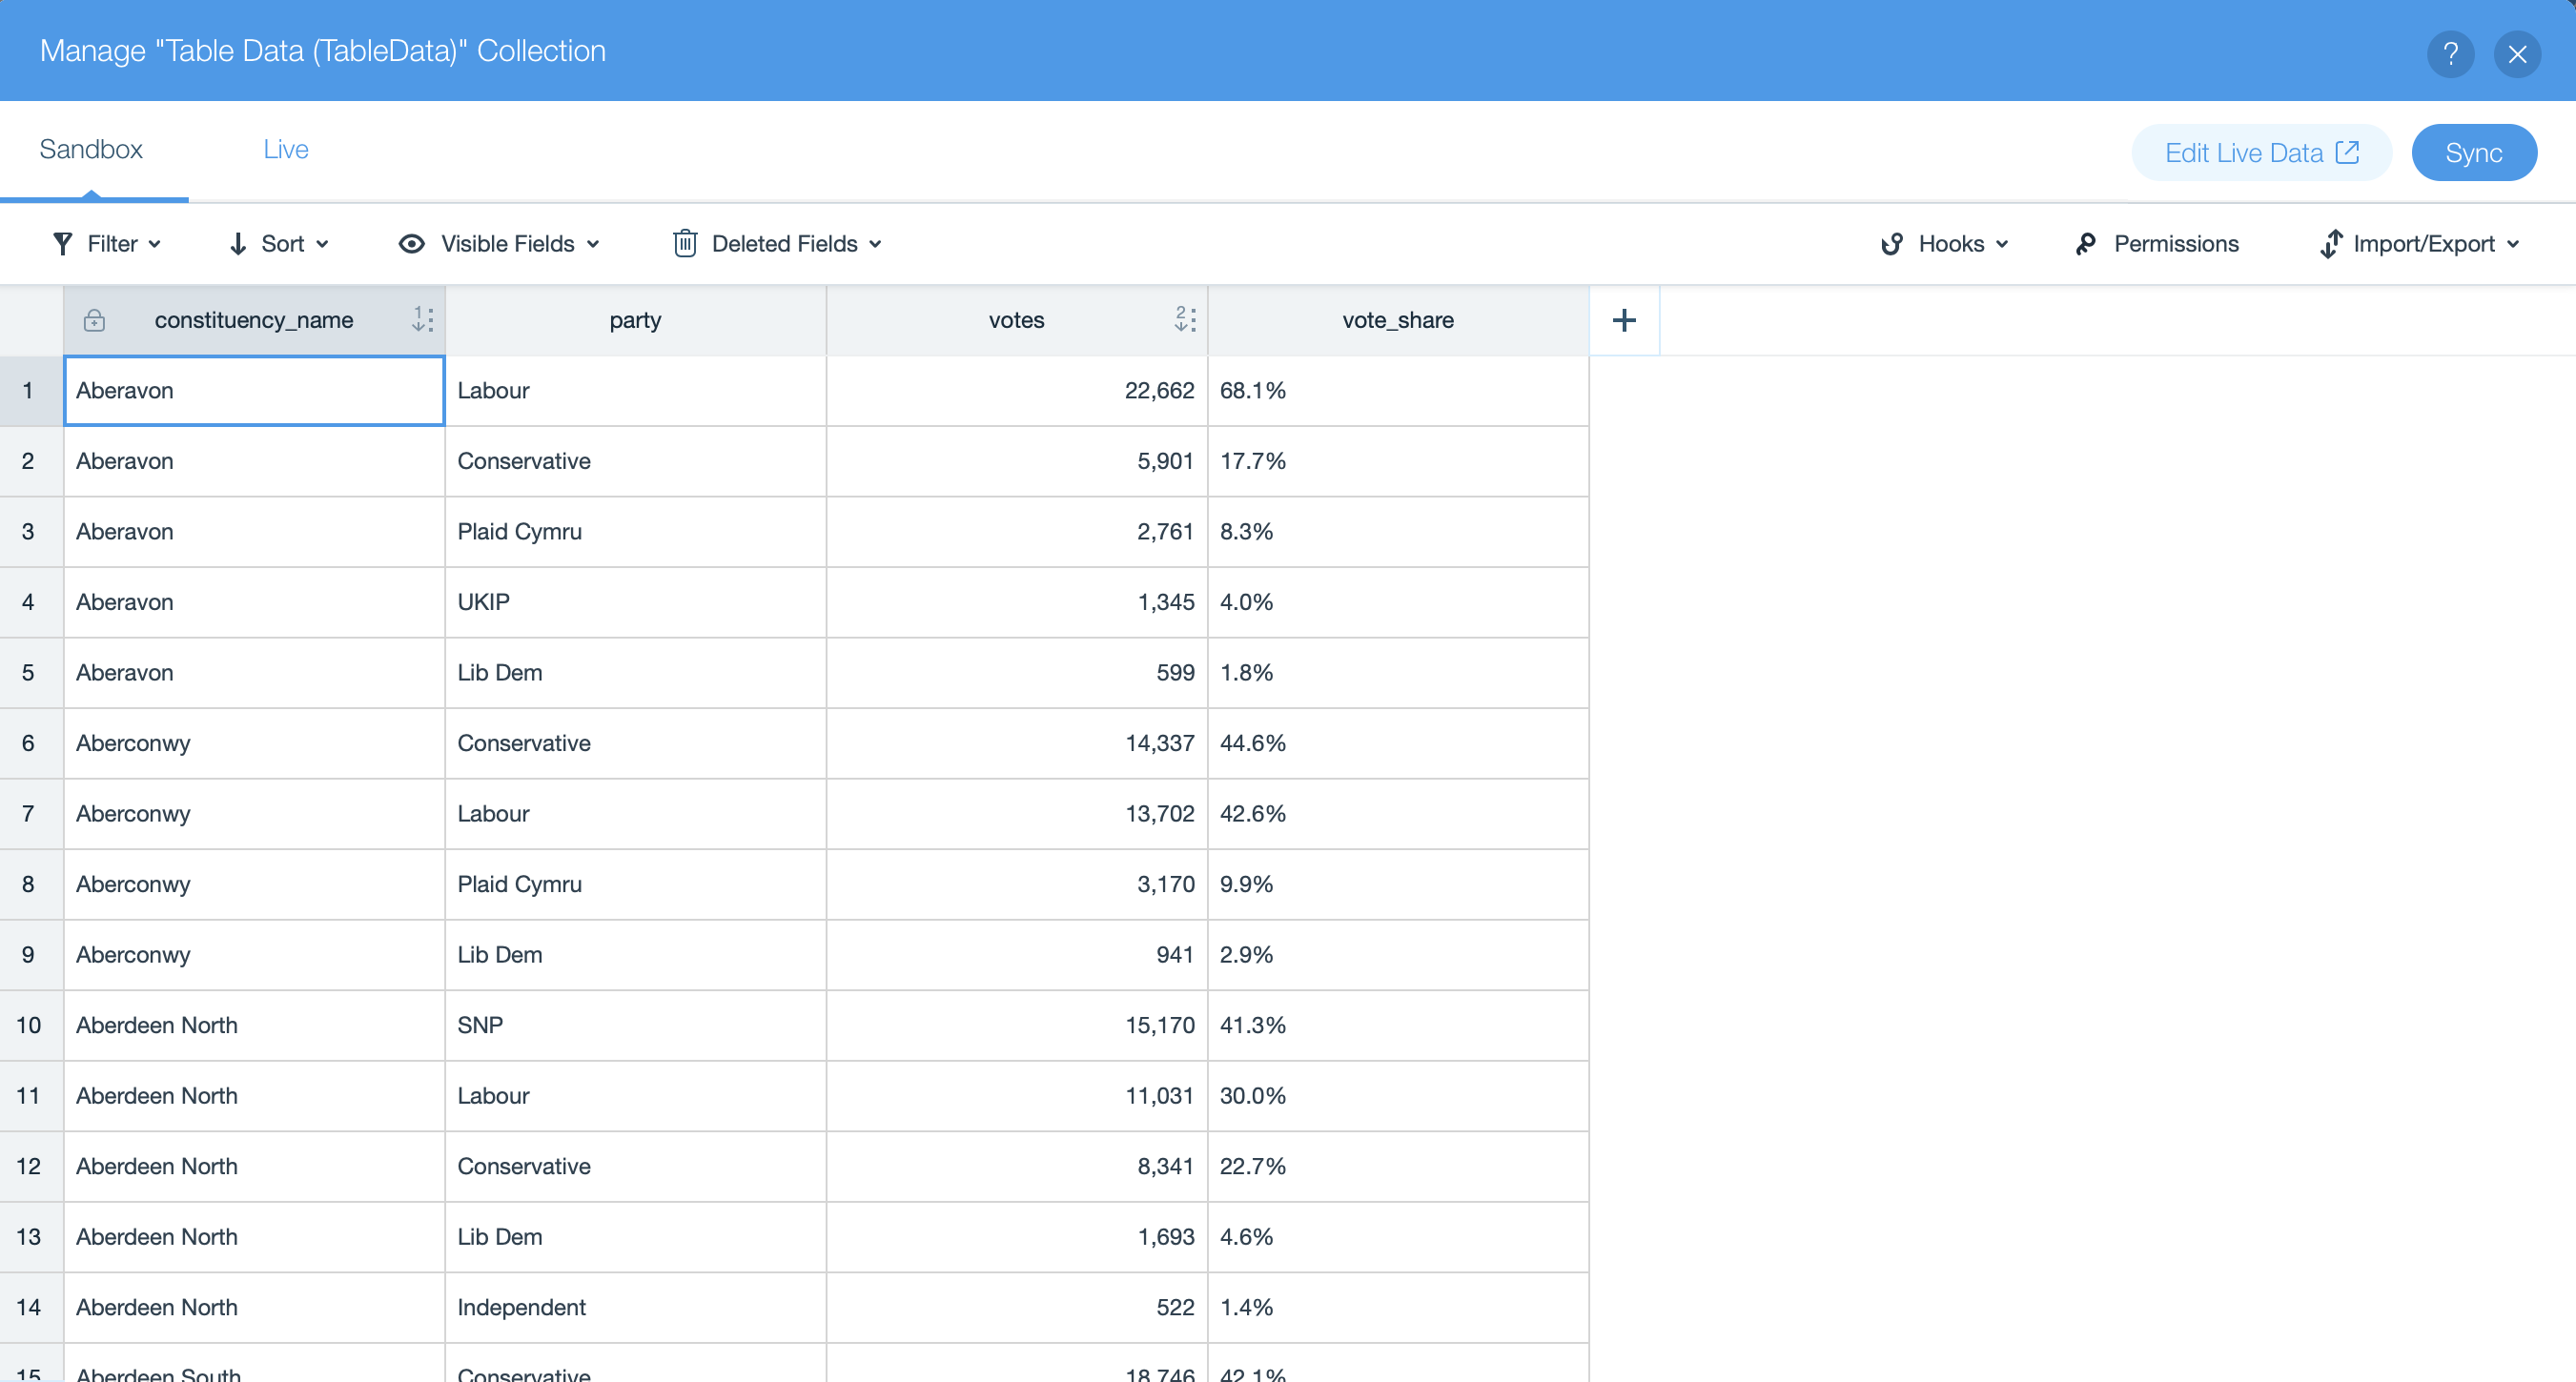Select the Sandbox tab
Viewport: 2576px width, 1382px height.
[91, 149]
